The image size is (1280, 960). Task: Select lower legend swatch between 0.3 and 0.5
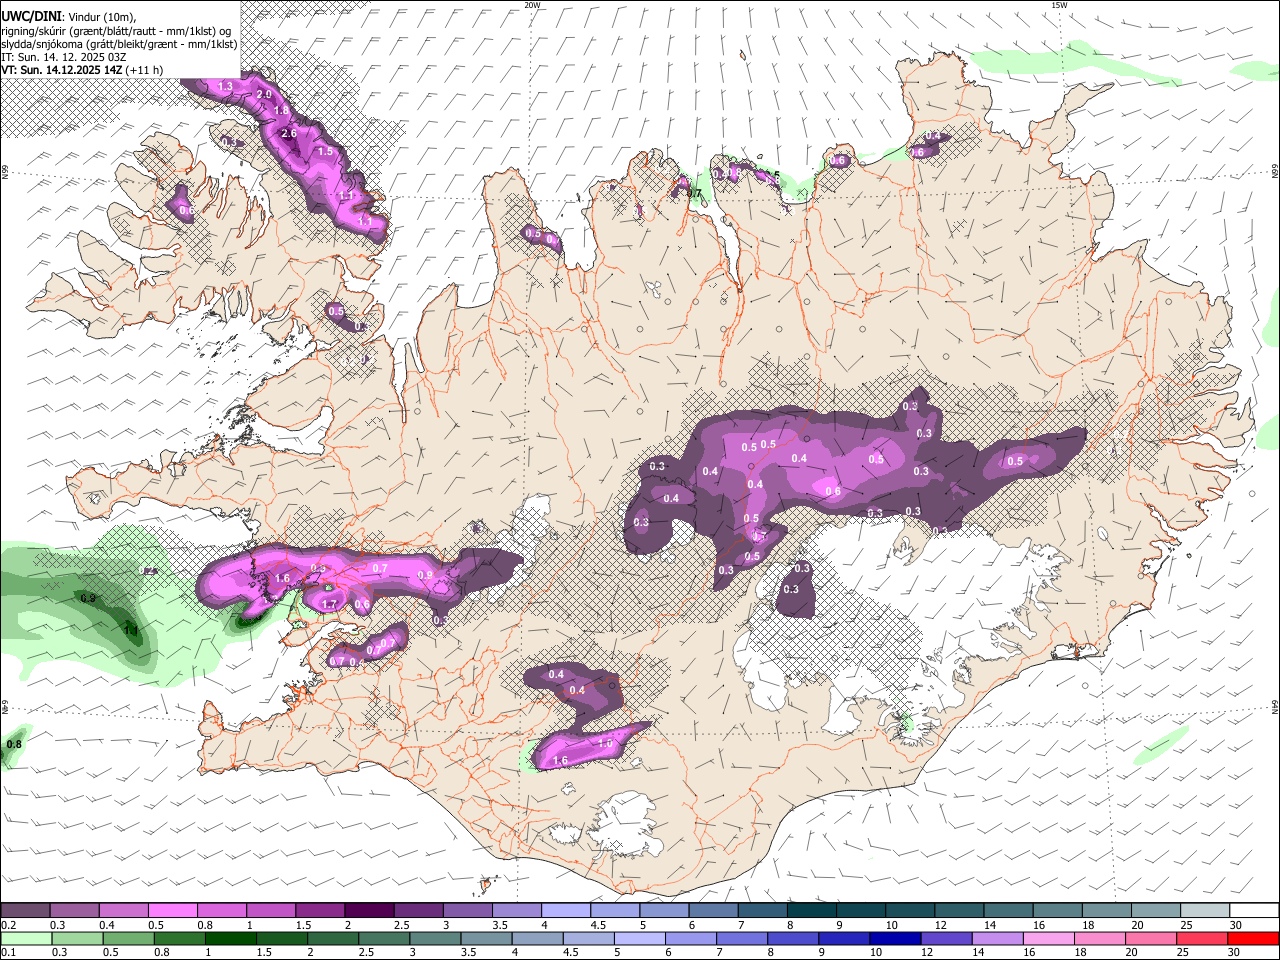pos(77,938)
